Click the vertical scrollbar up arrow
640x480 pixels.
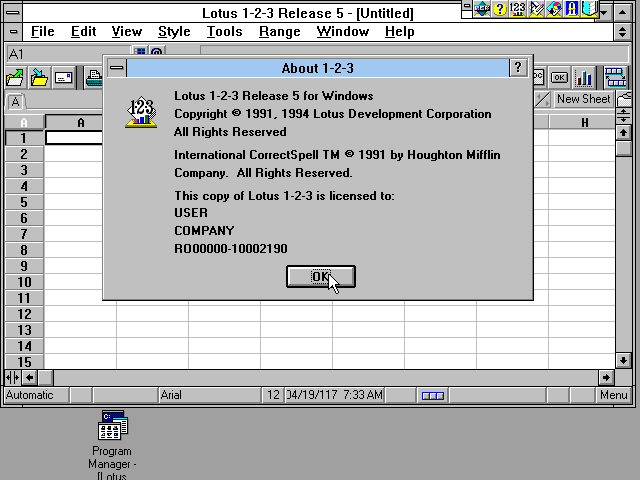click(623, 133)
